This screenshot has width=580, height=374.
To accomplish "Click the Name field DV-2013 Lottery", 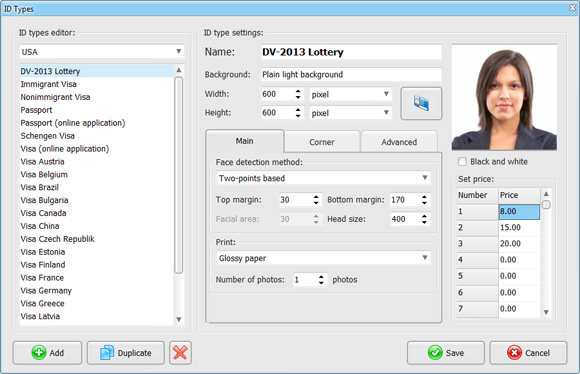I will [x=351, y=52].
